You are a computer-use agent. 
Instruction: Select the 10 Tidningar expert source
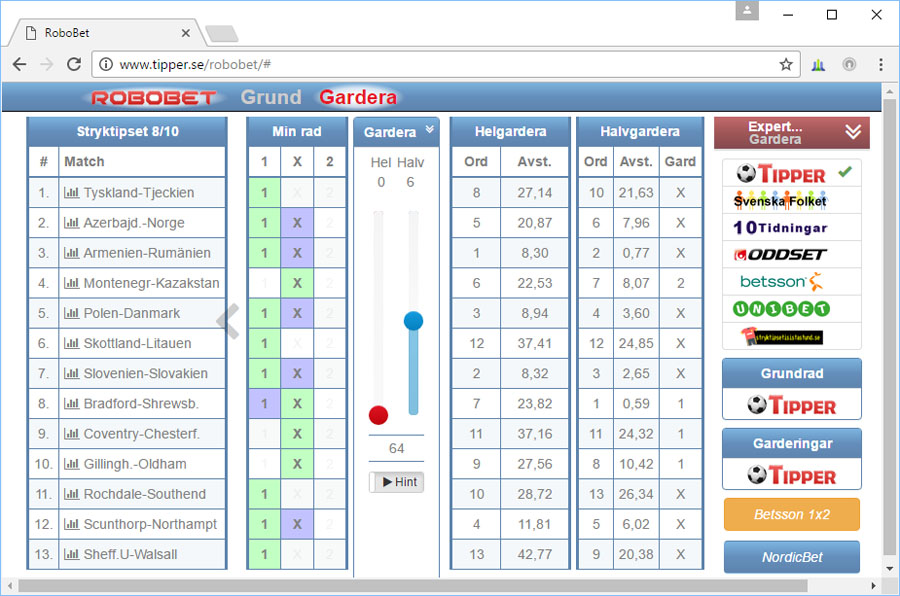[x=792, y=227]
